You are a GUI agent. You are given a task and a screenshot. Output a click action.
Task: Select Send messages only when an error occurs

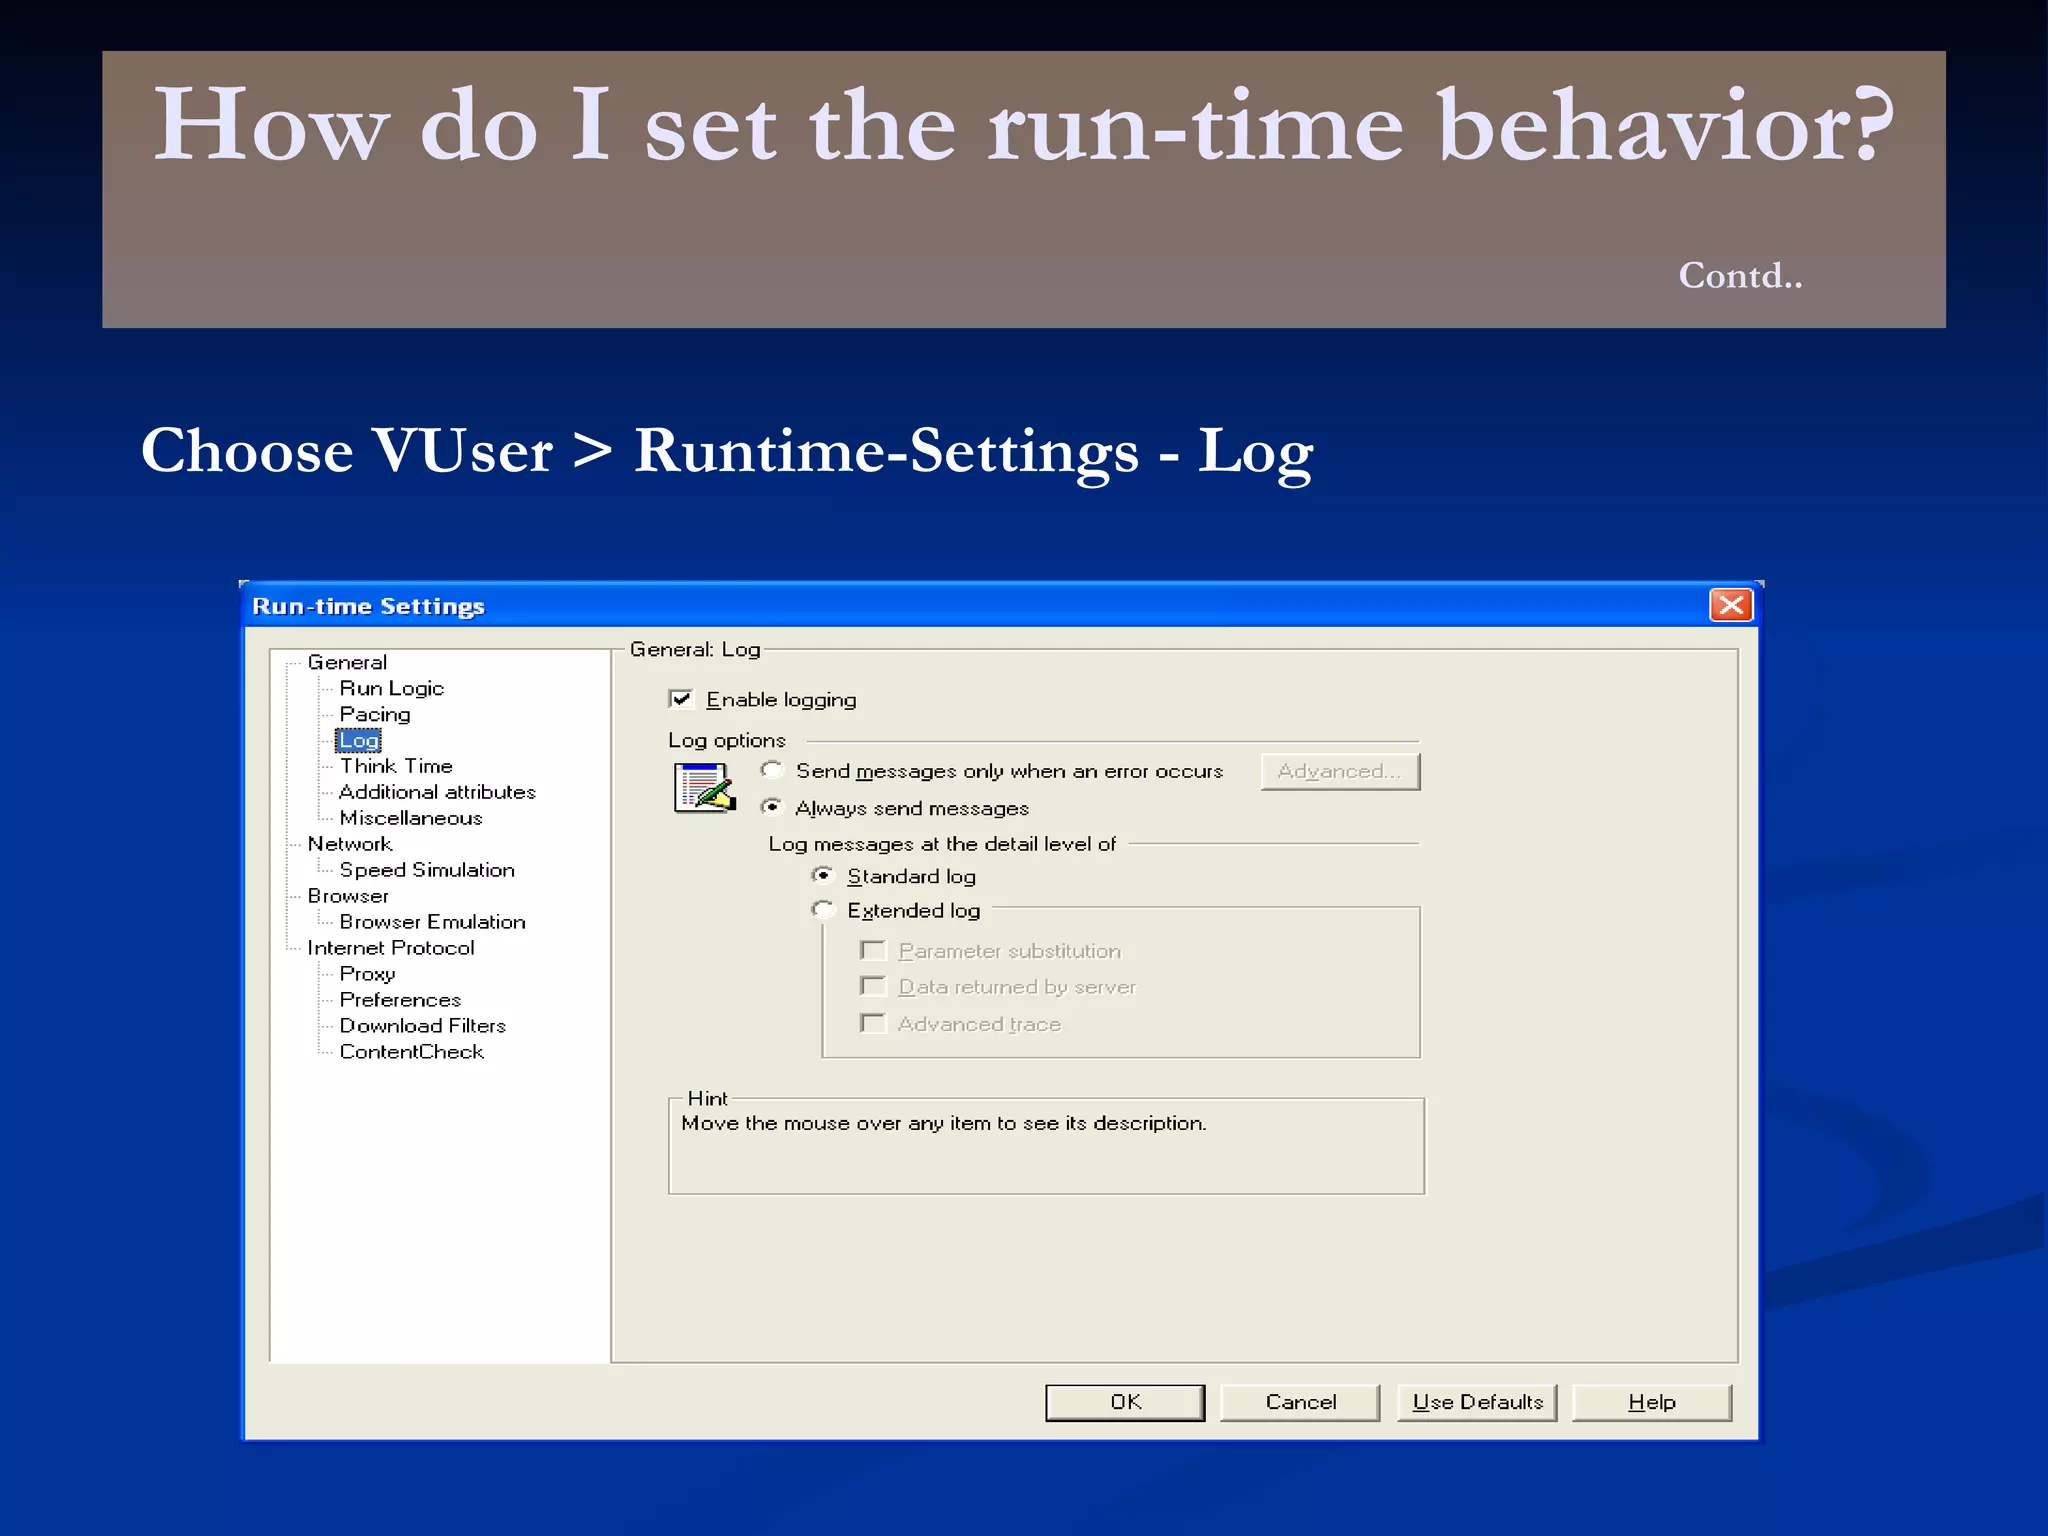coord(772,770)
